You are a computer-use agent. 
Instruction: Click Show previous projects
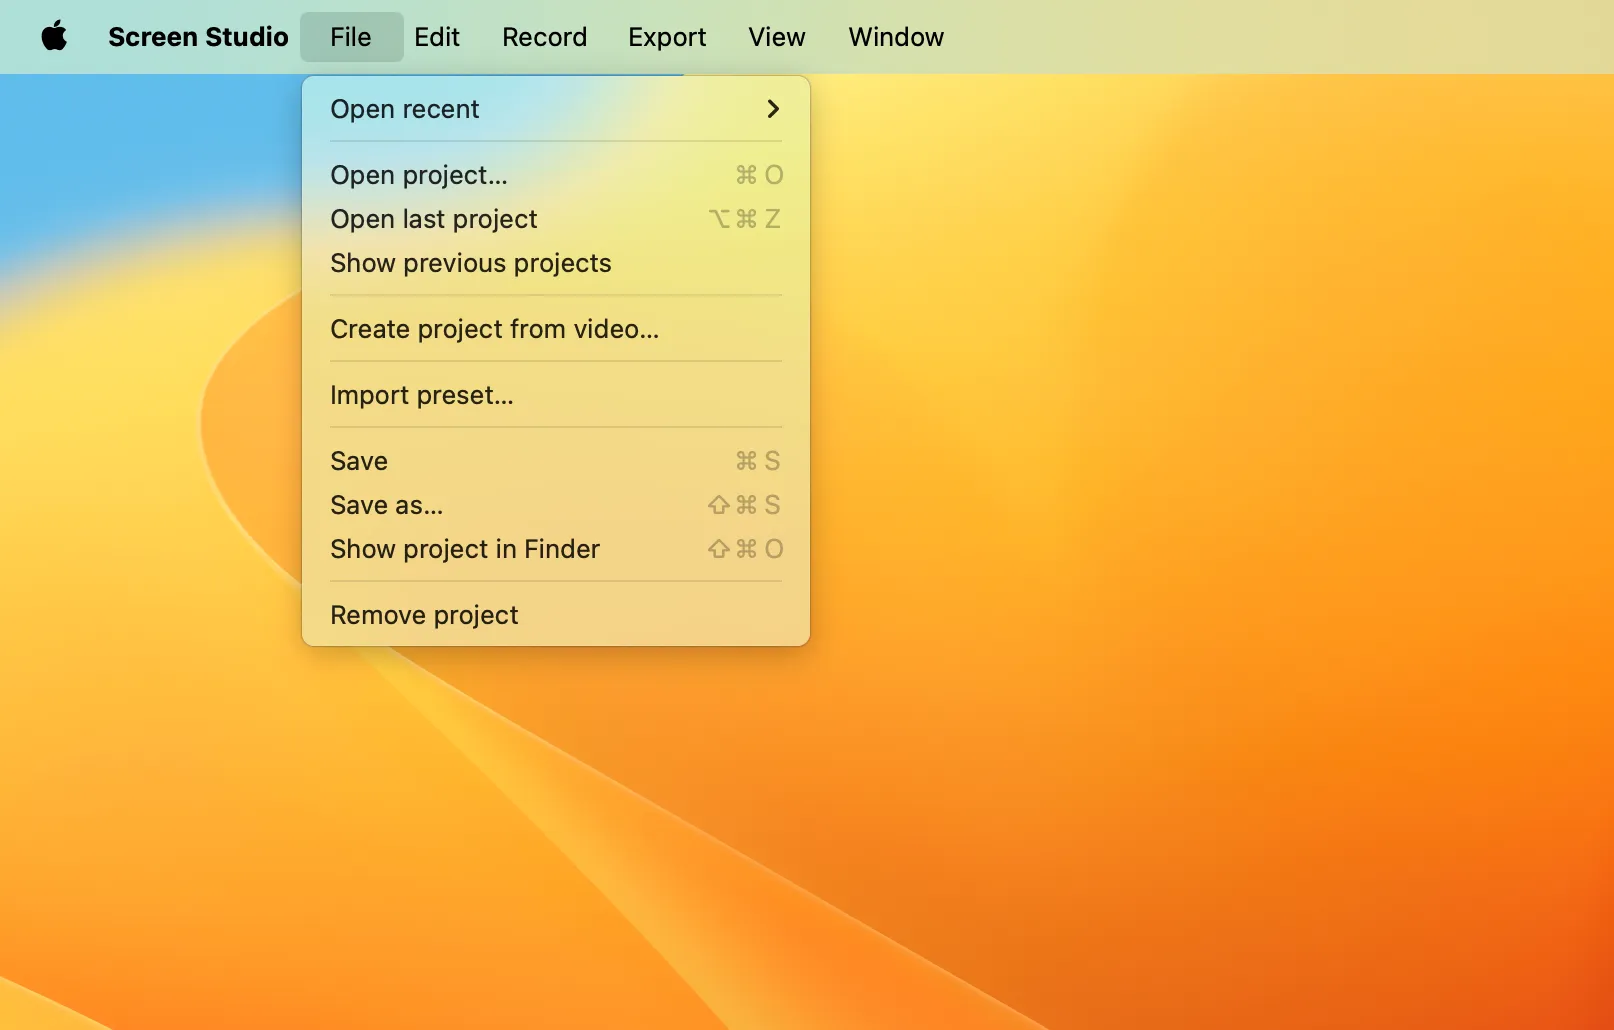click(471, 263)
